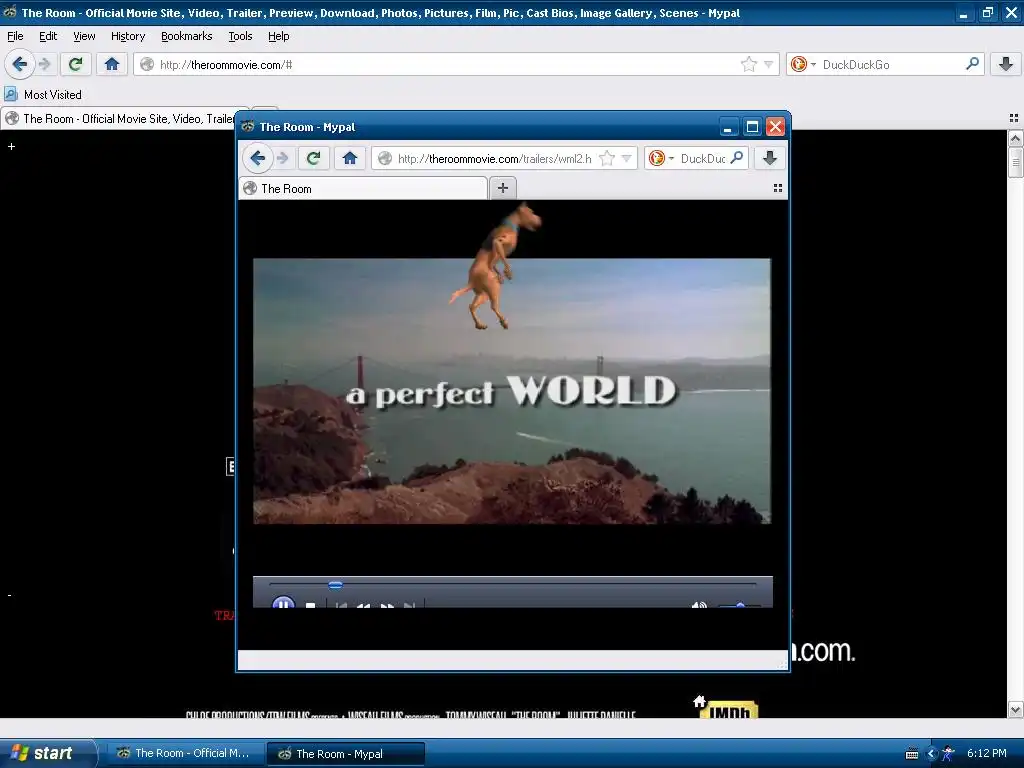Click the a perfect WORLD video frame
1024x768 pixels.
(512, 391)
